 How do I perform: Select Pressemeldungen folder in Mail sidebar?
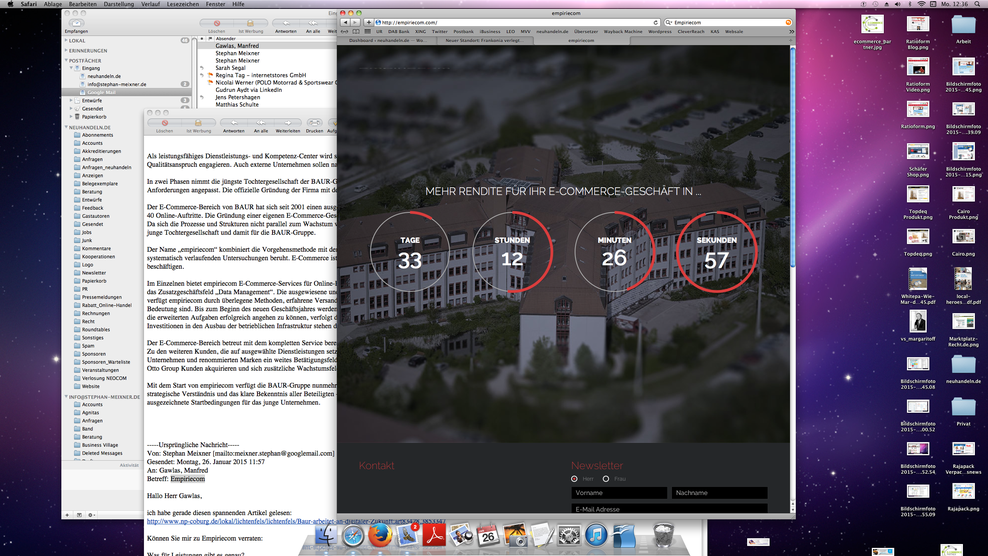click(x=101, y=297)
